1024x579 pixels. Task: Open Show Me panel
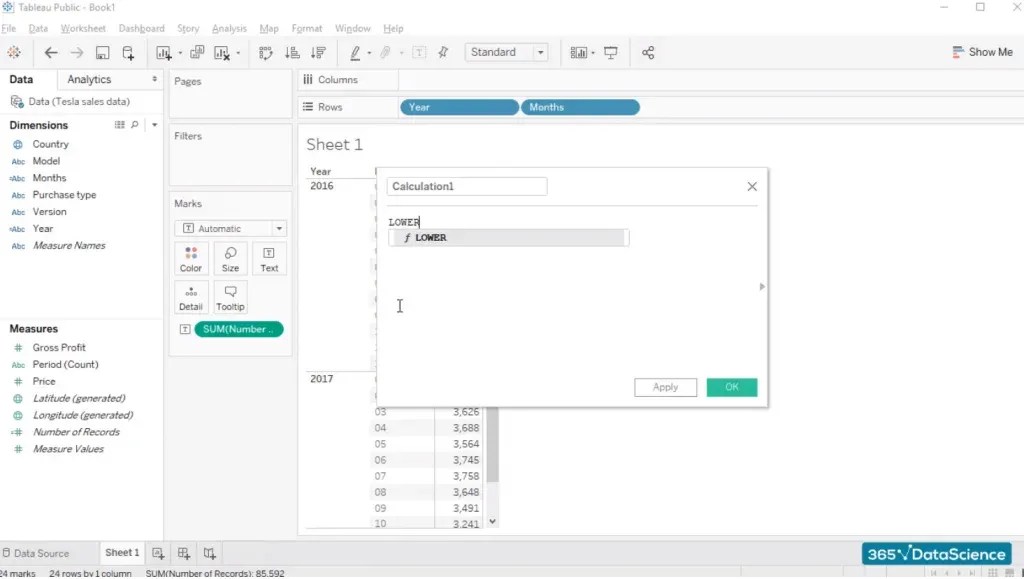tap(983, 51)
